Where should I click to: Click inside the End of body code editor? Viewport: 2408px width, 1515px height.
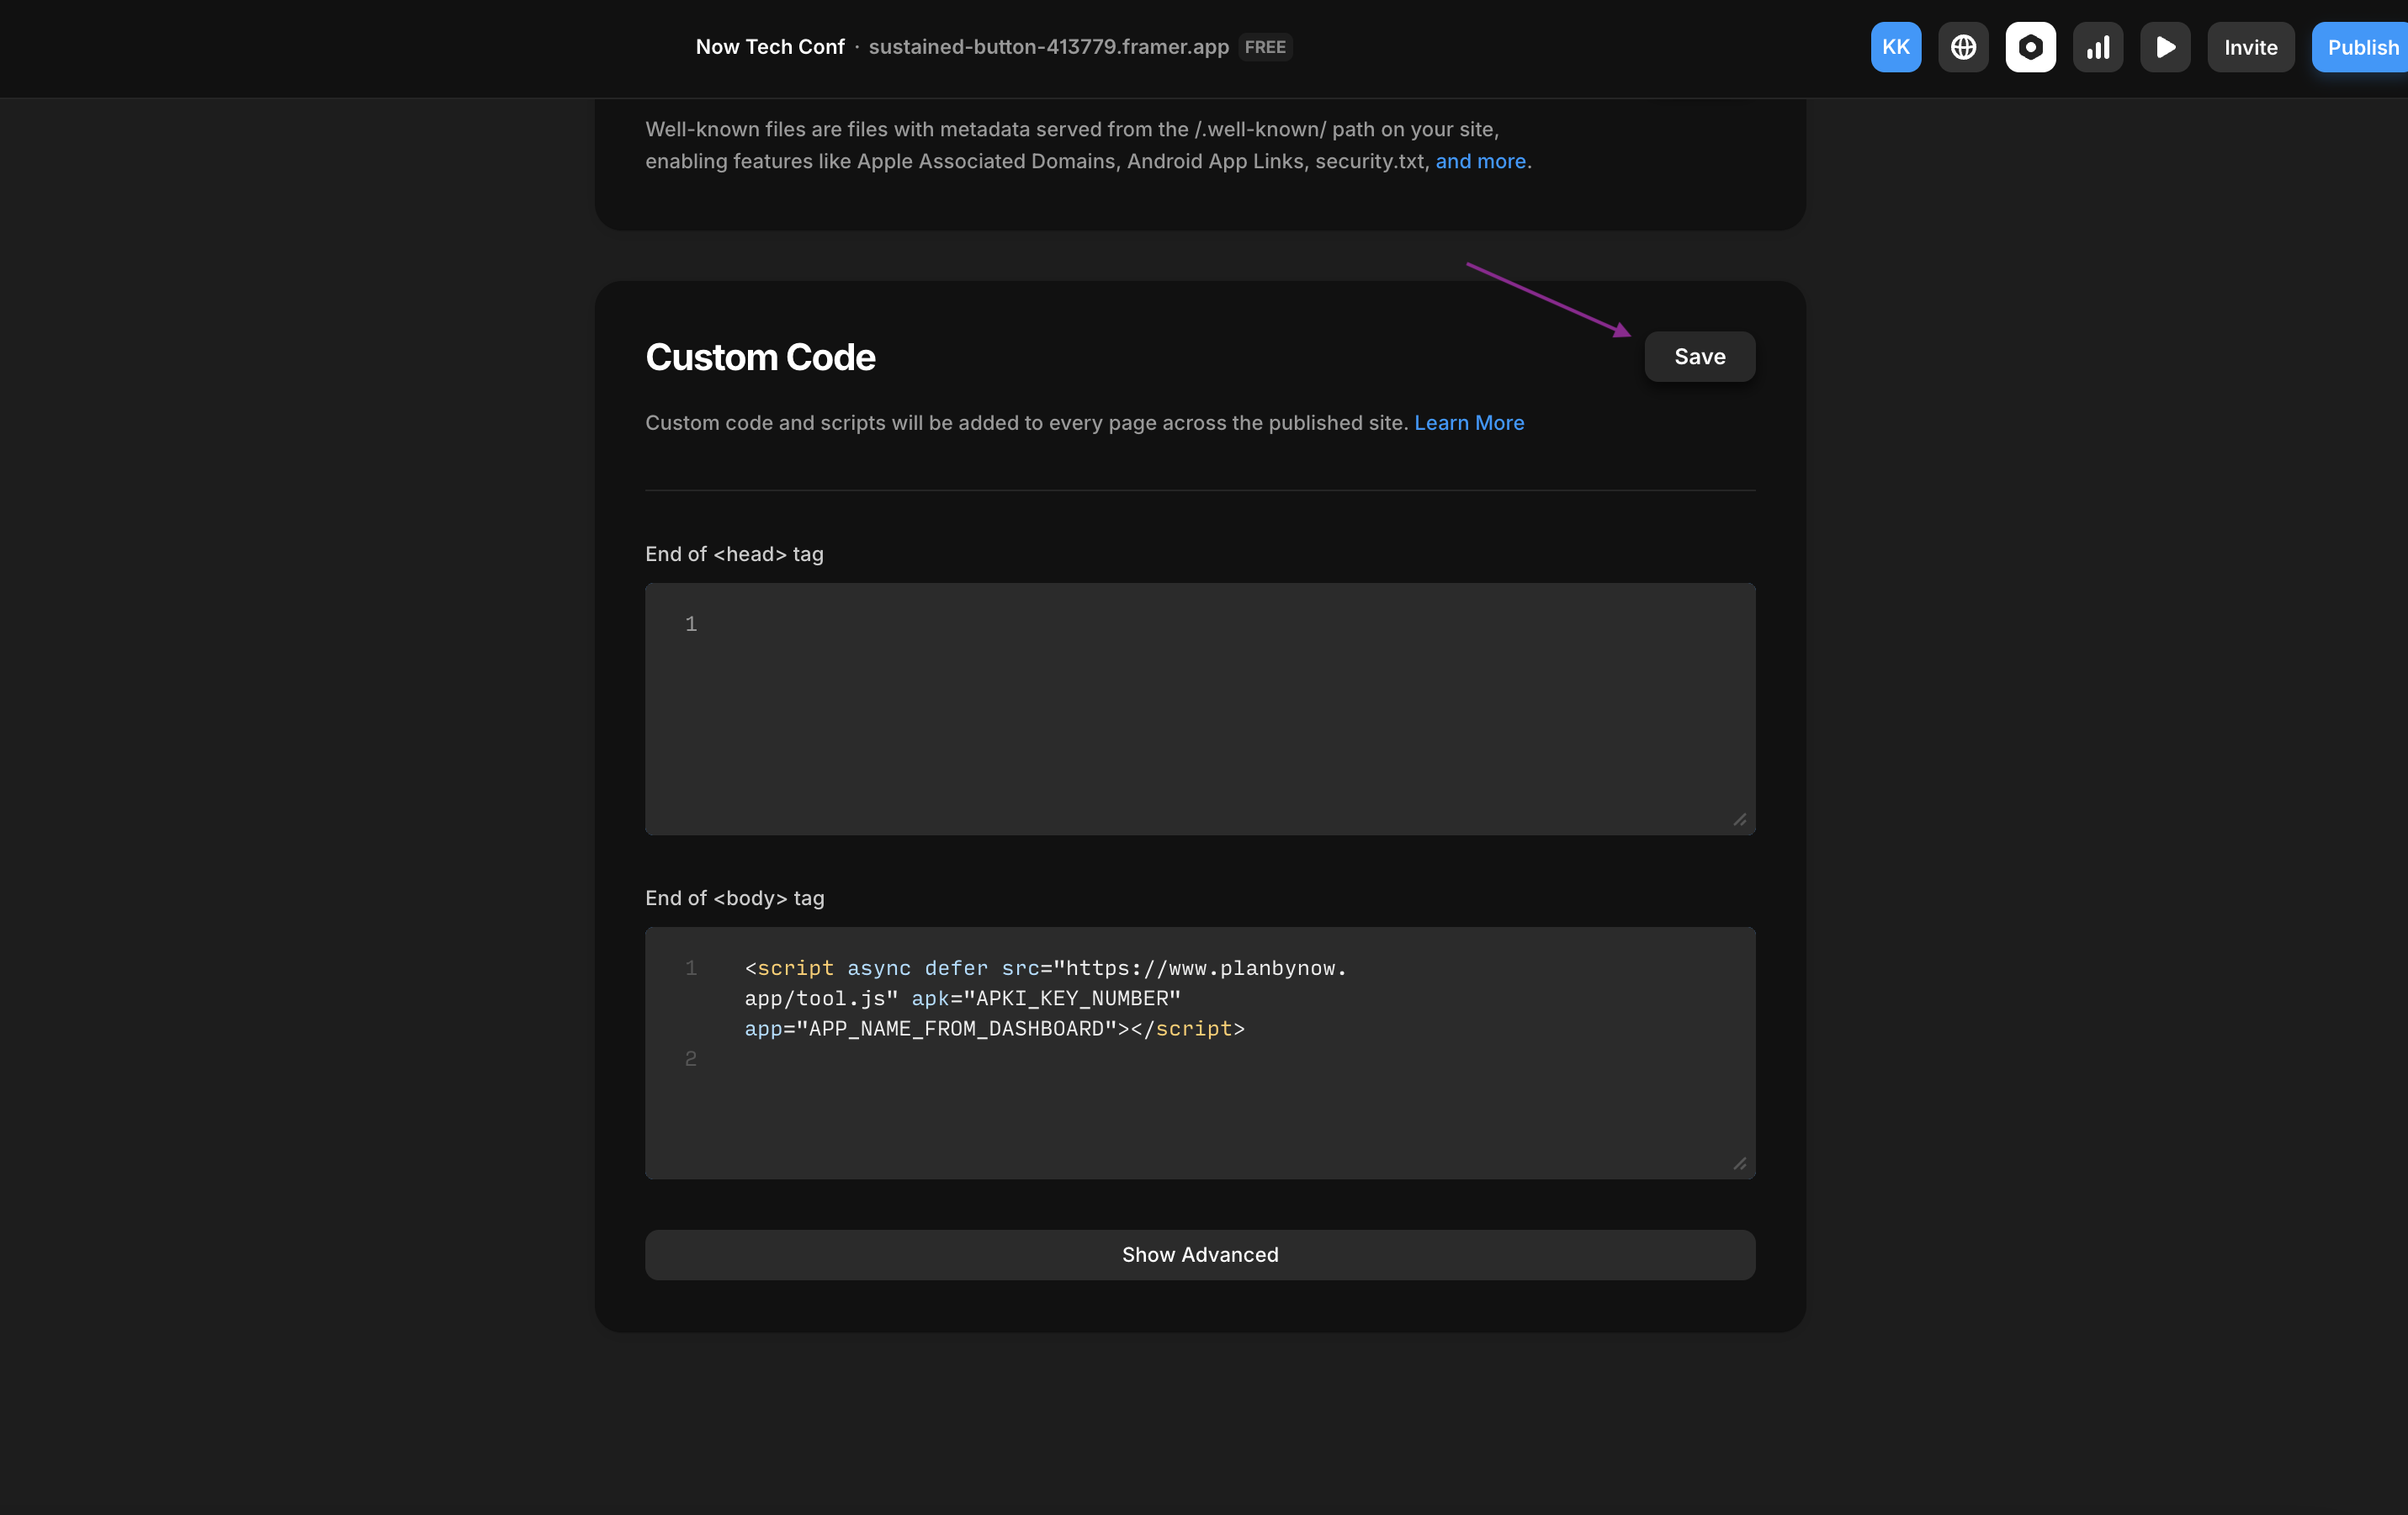pos(1200,1052)
